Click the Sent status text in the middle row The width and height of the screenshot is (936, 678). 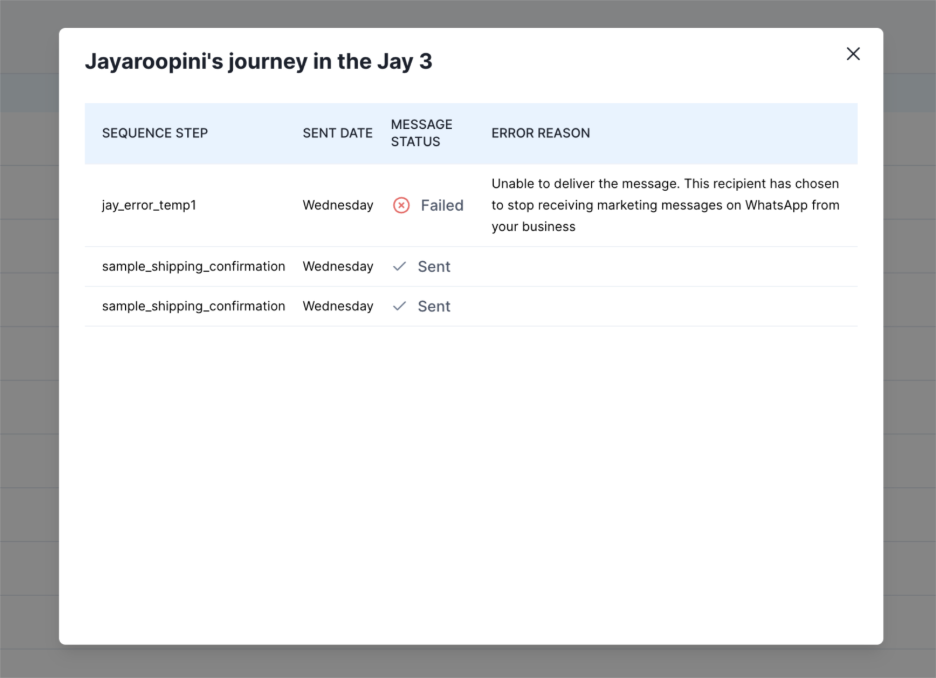point(434,266)
